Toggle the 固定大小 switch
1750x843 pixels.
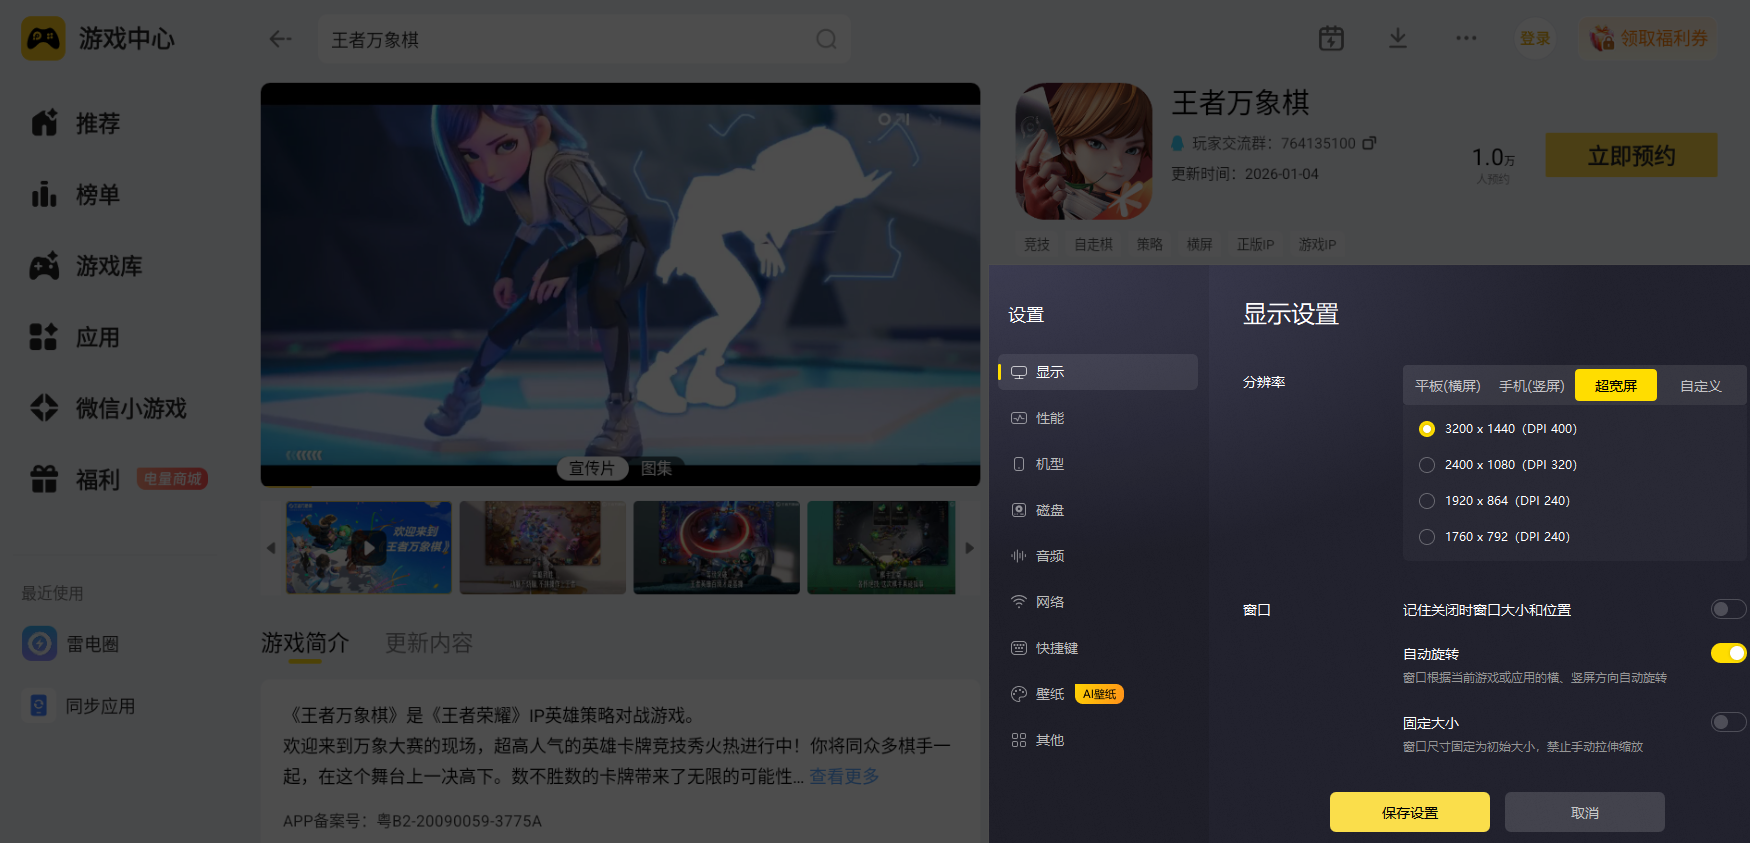coord(1728,722)
